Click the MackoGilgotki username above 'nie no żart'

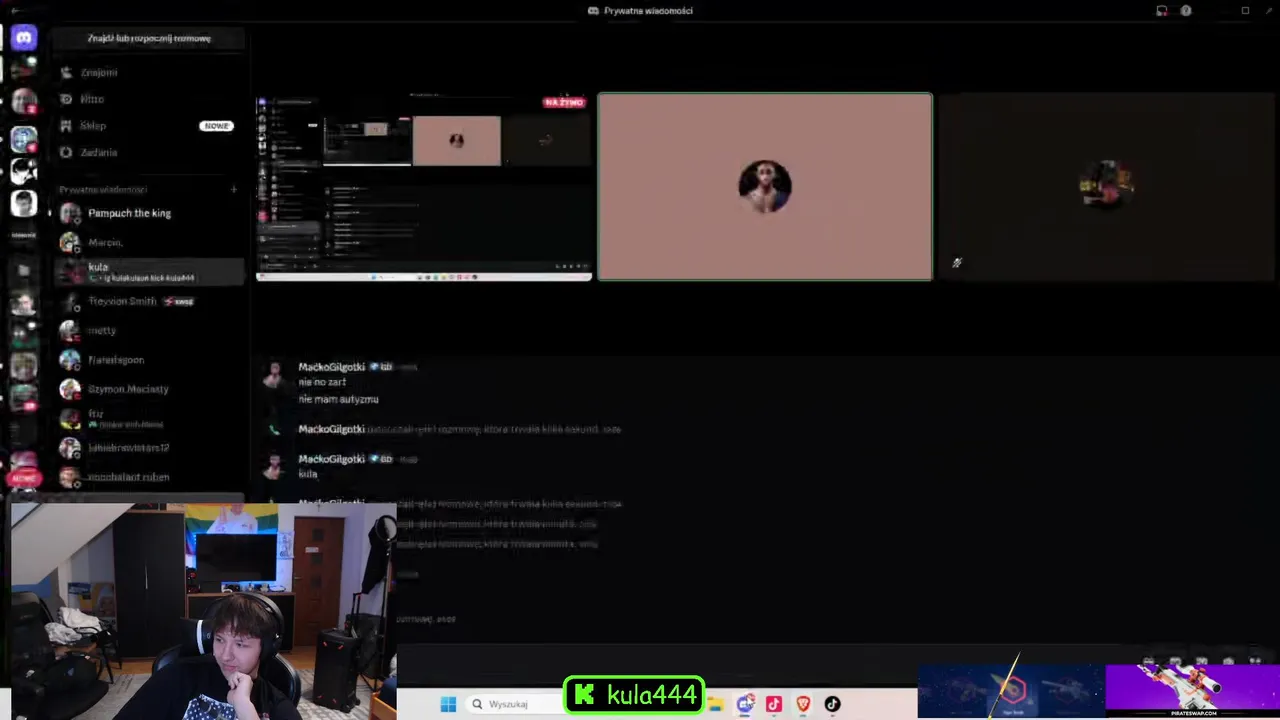point(331,367)
